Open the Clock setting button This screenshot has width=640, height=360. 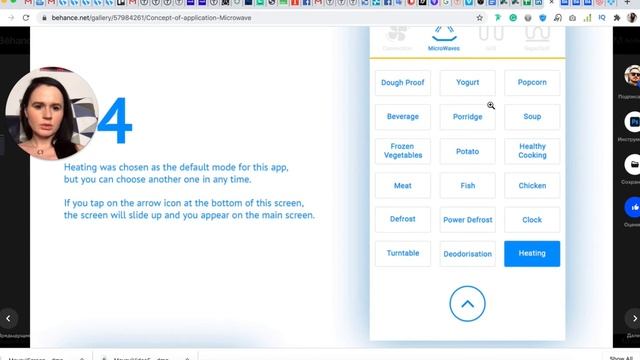[x=532, y=220]
